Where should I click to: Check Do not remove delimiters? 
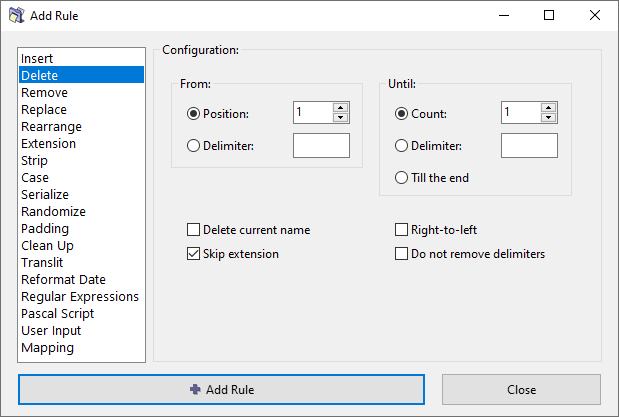(x=403, y=254)
